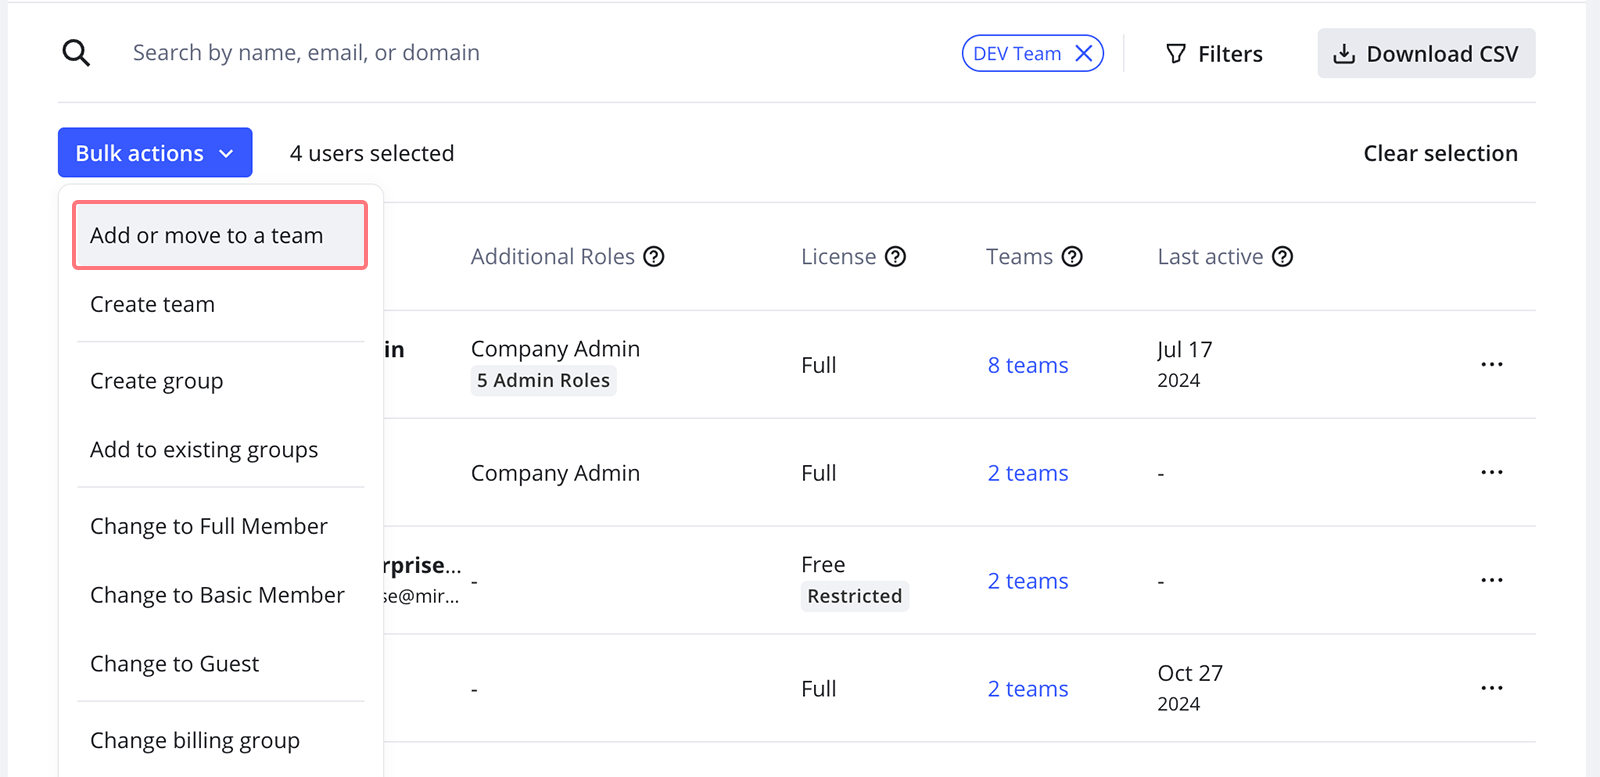Image resolution: width=1600 pixels, height=777 pixels.
Task: Click the License column help icon
Action: [x=896, y=257]
